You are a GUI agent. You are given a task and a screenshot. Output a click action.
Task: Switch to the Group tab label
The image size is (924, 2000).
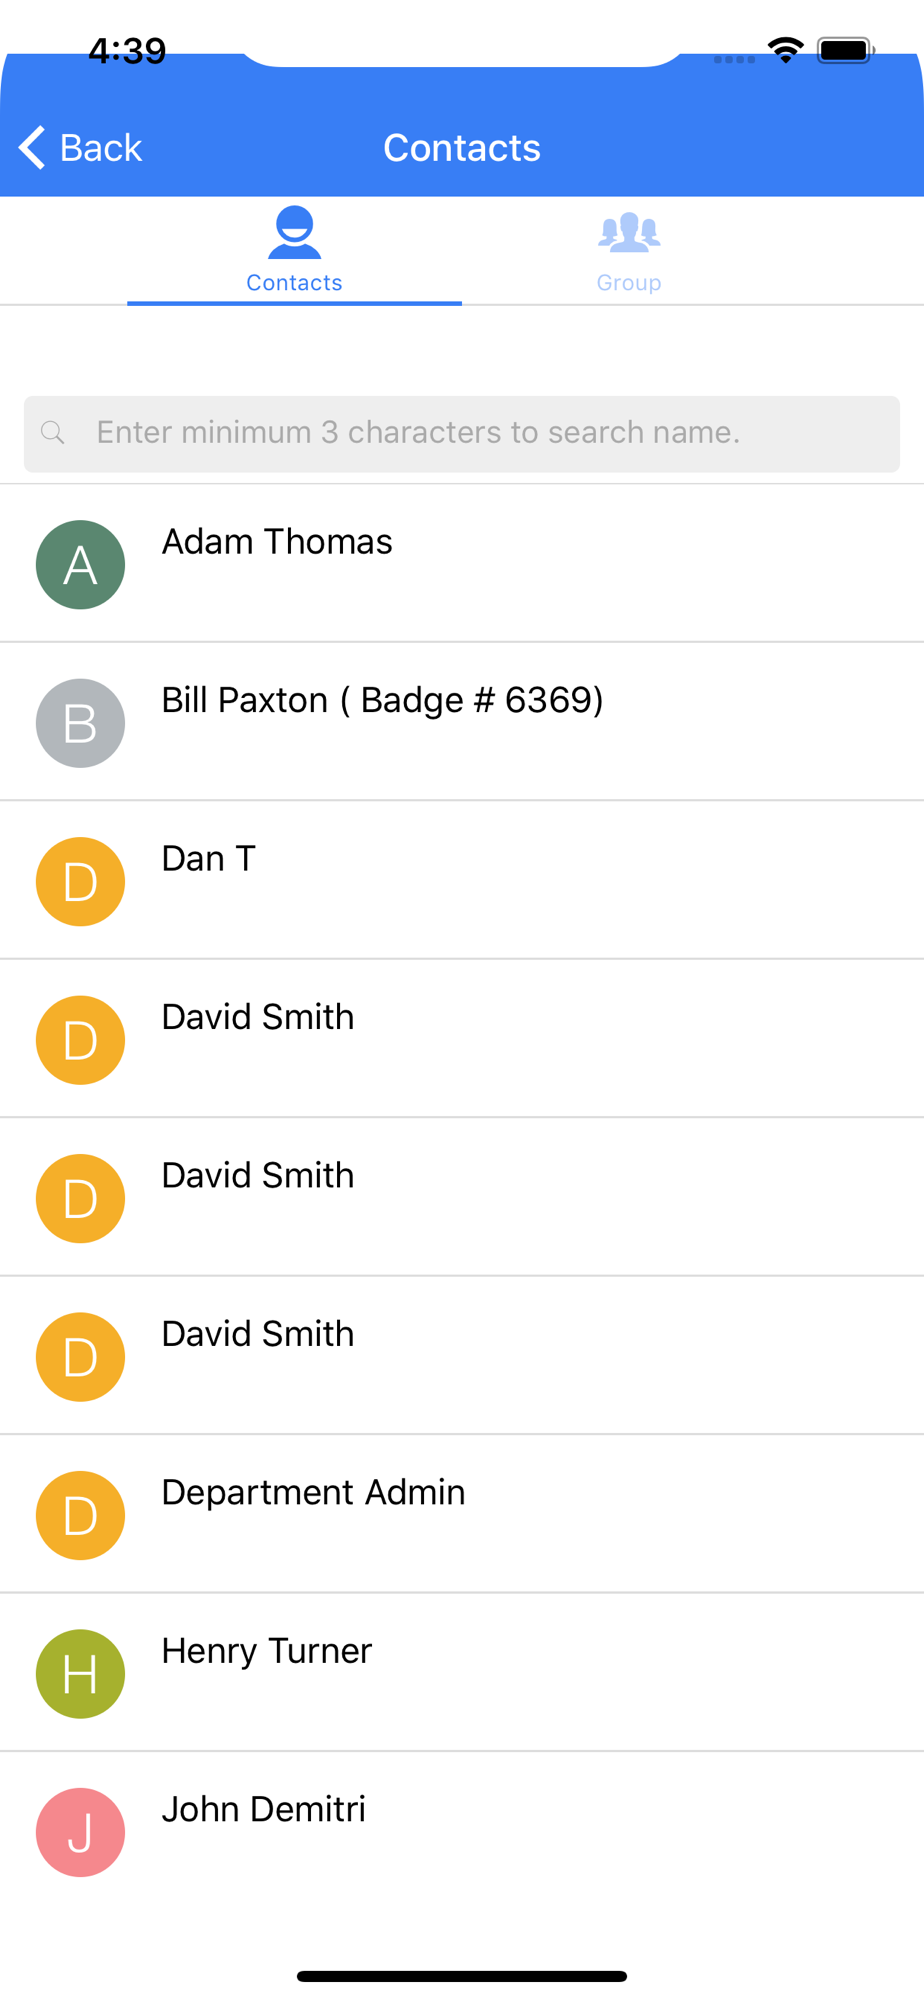coord(628,283)
